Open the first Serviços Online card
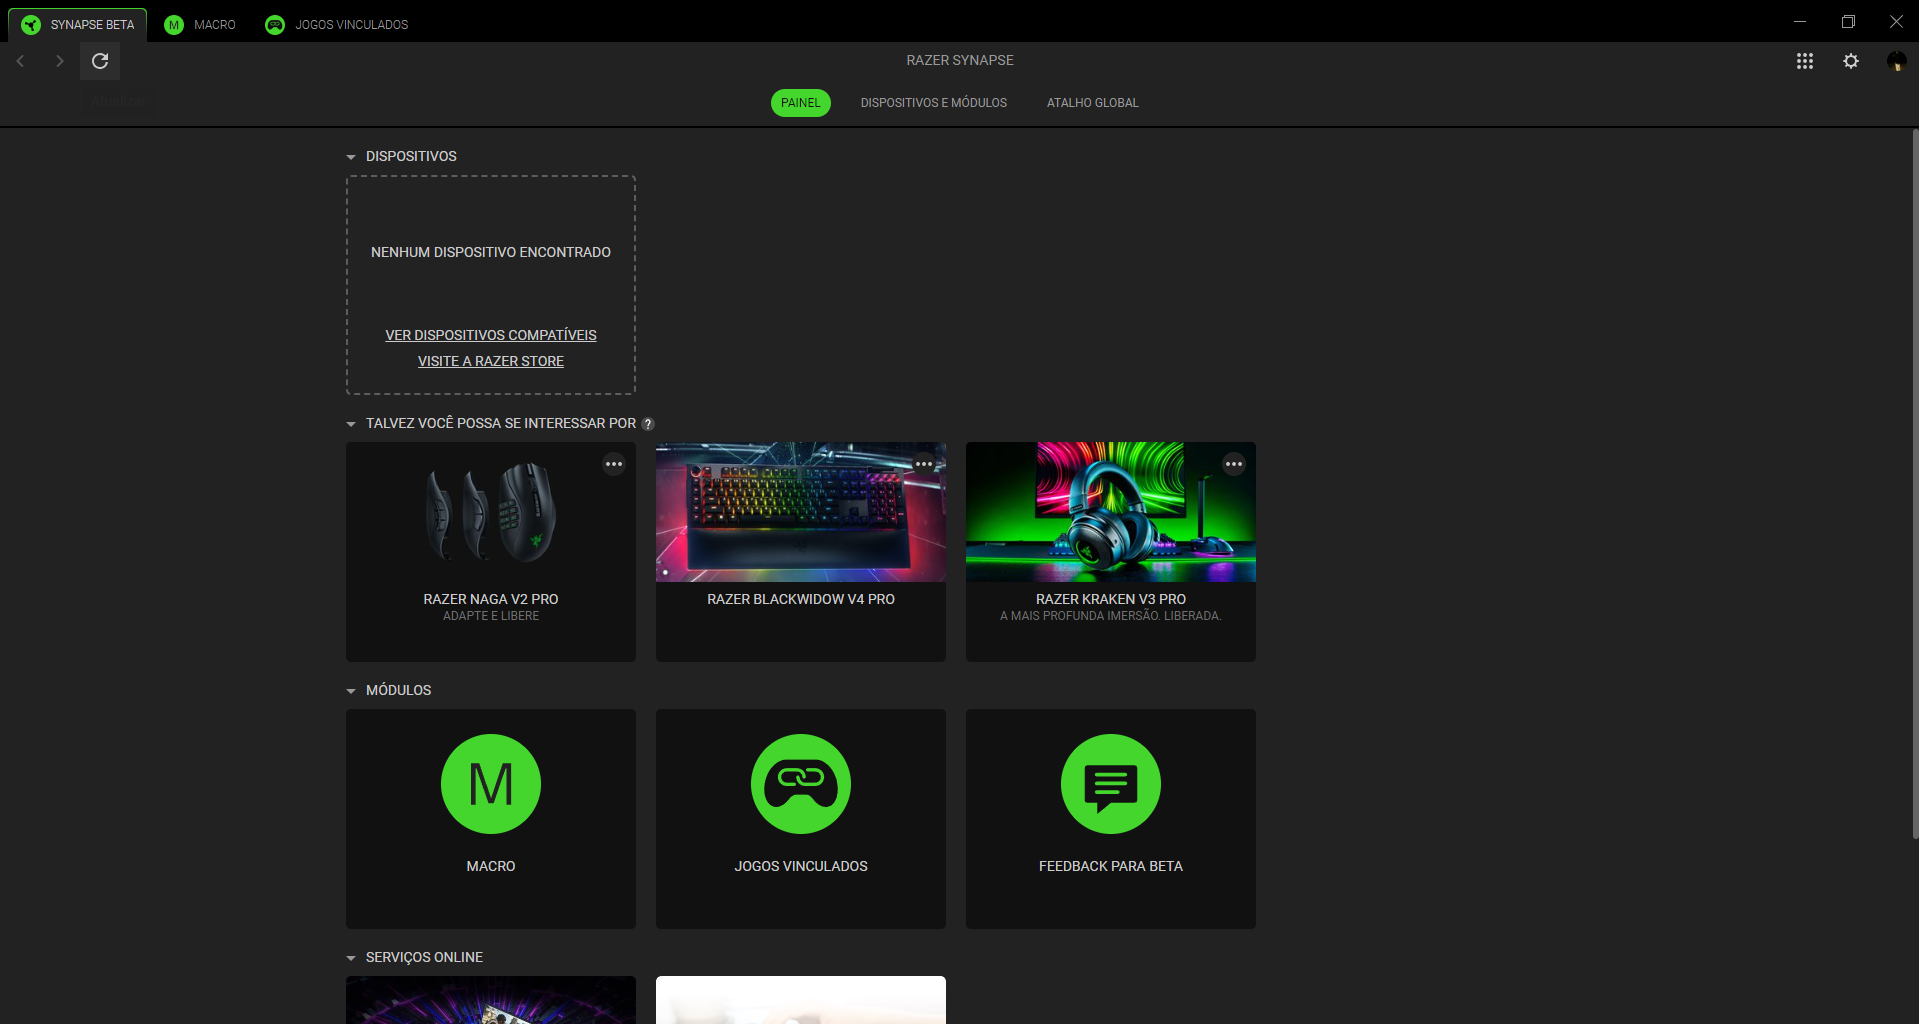Image resolution: width=1919 pixels, height=1024 pixels. 491,1000
